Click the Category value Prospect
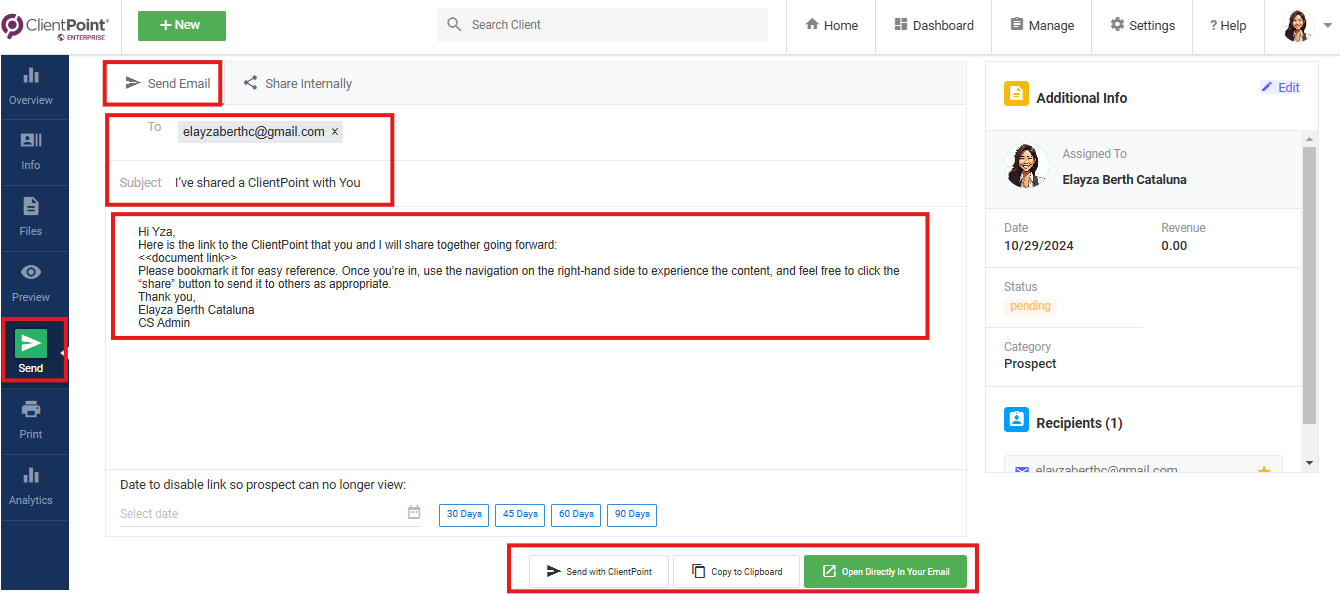Screen dimensions: 1340x594 click(x=1030, y=364)
